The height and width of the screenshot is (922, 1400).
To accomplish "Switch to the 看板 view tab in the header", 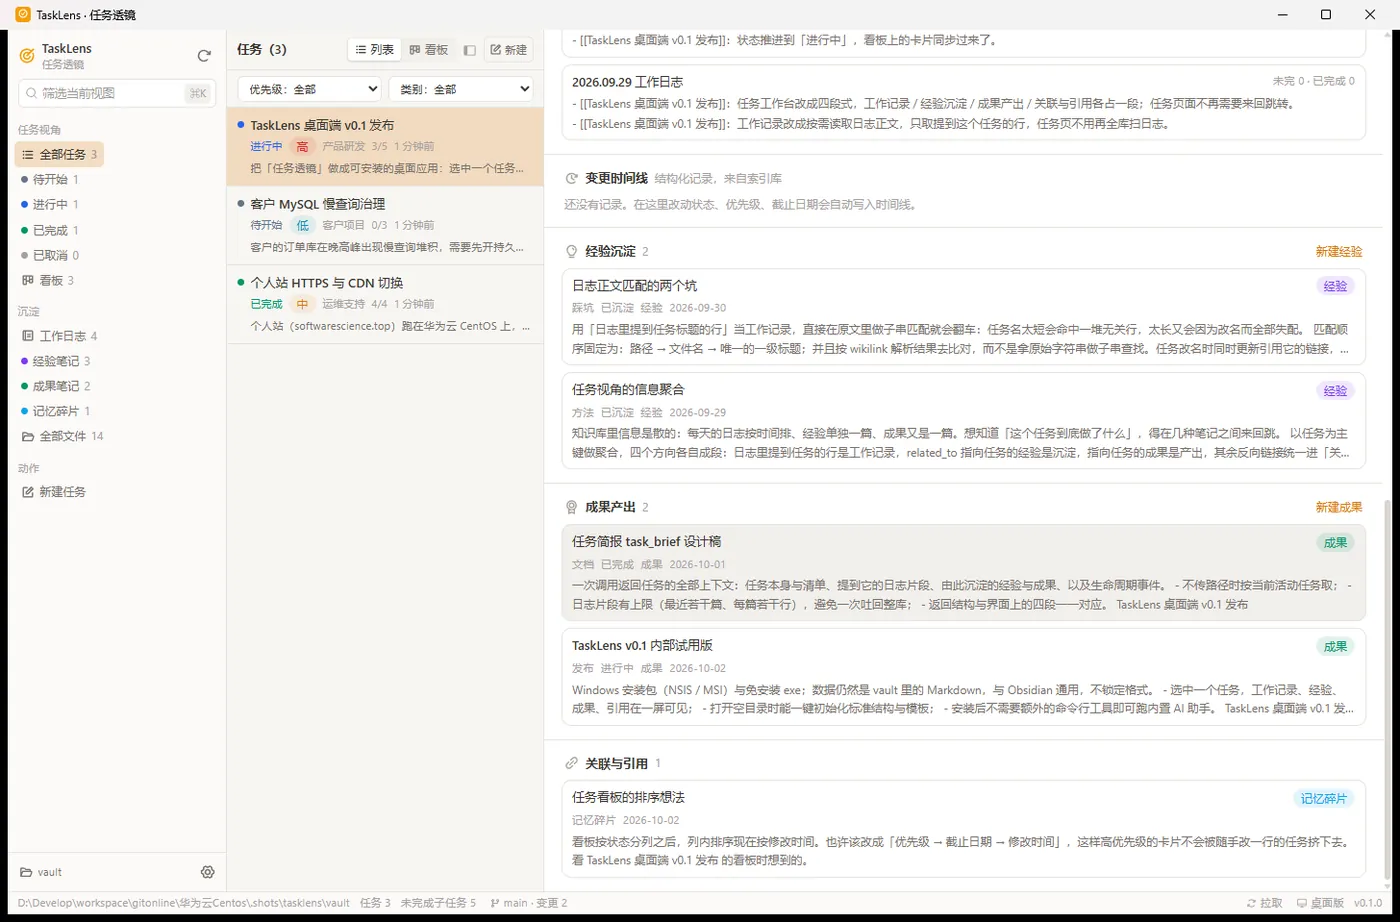I will coord(429,50).
